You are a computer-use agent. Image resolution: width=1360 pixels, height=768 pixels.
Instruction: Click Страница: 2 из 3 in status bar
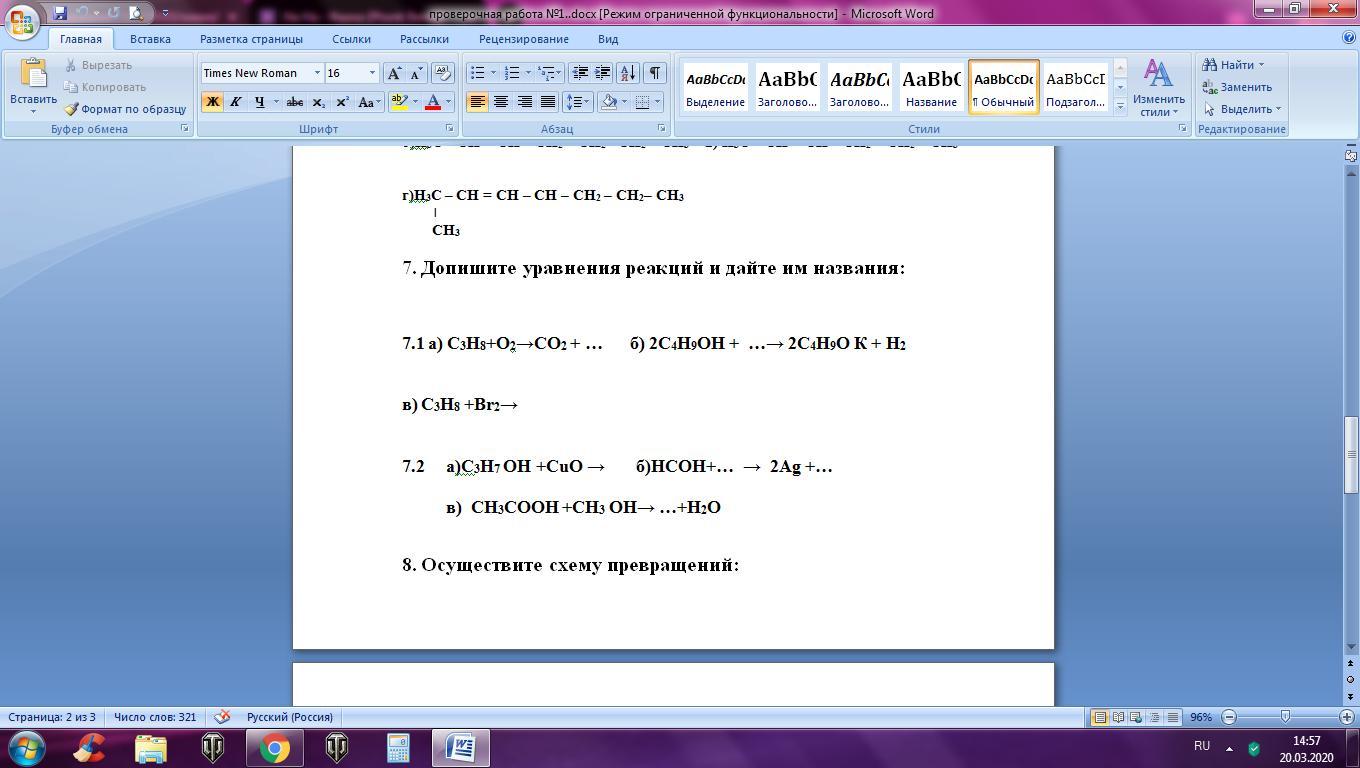tap(51, 717)
